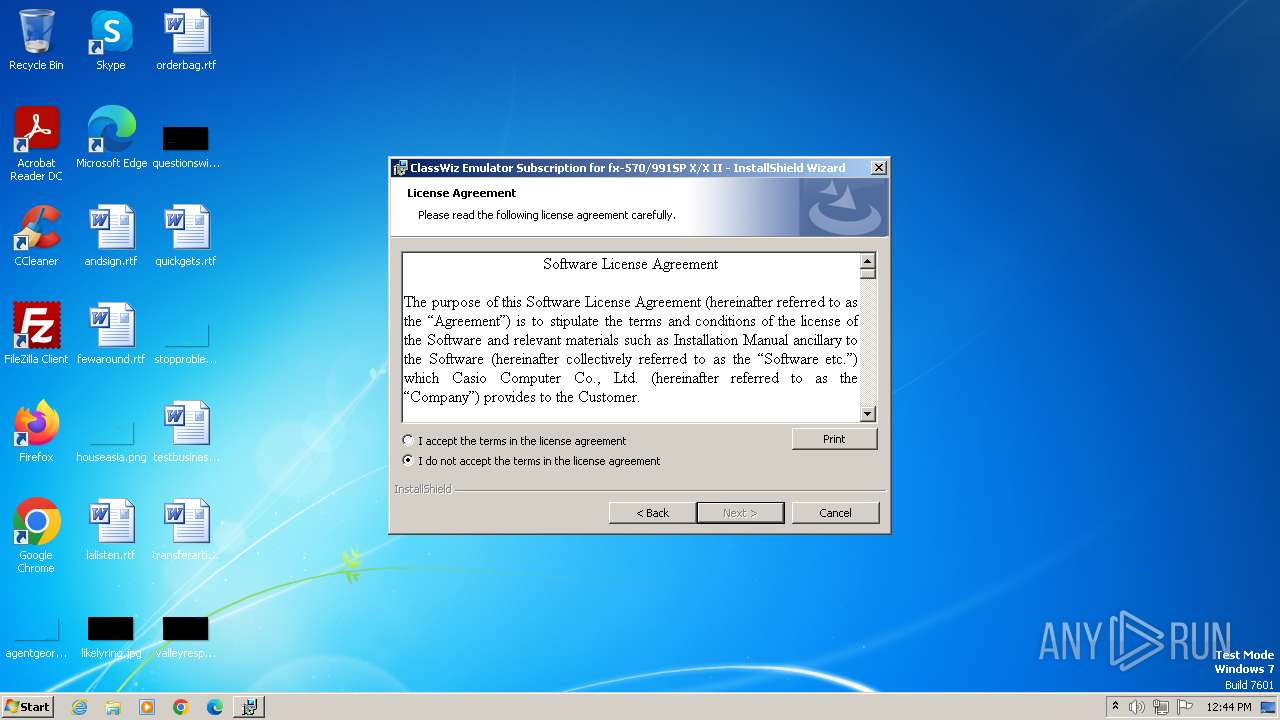This screenshot has height=720, width=1280.
Task: Open the Action Center flag icon
Action: [x=1185, y=707]
